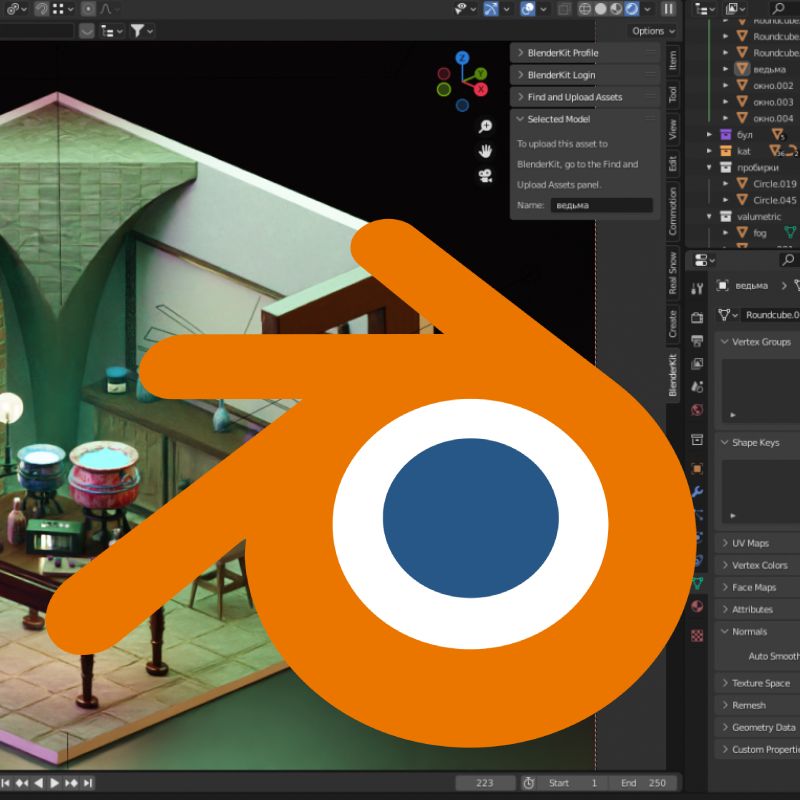
Task: Click the hand move-view icon in viewport
Action: (485, 152)
